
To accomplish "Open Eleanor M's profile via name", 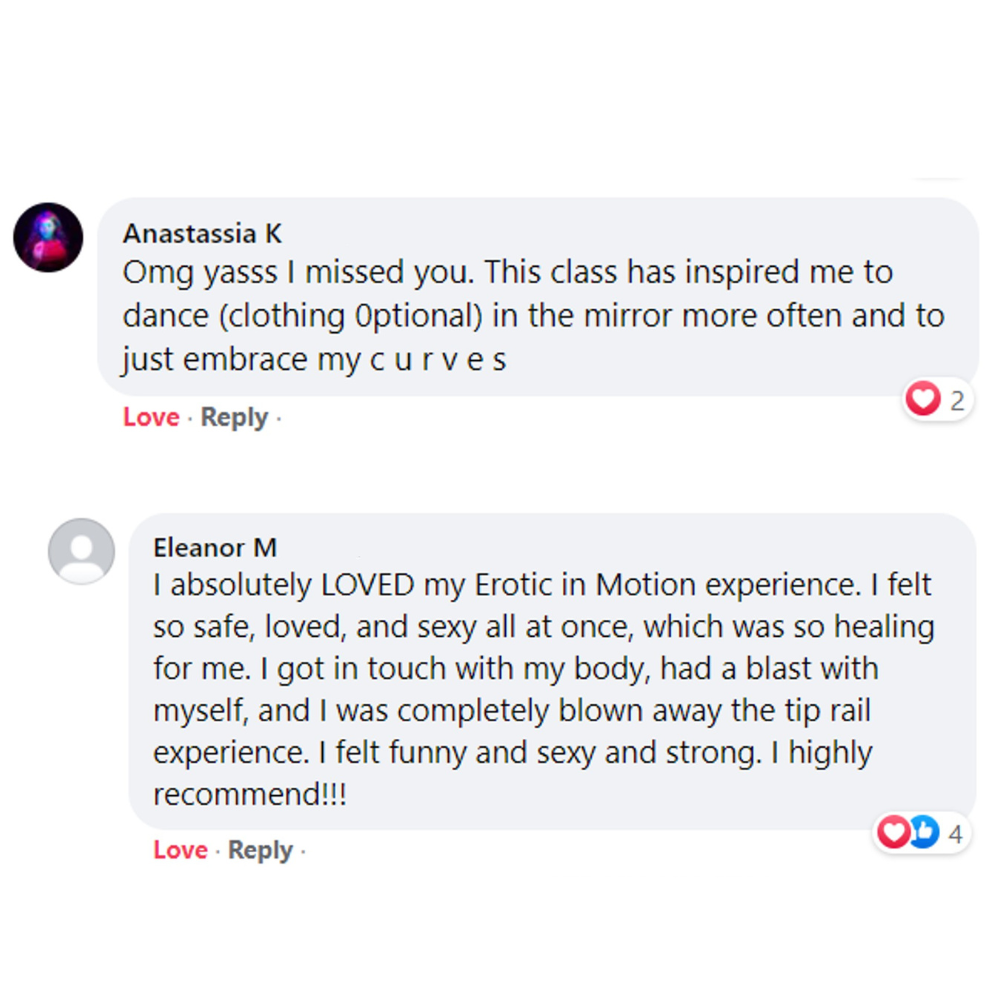I will point(215,547).
